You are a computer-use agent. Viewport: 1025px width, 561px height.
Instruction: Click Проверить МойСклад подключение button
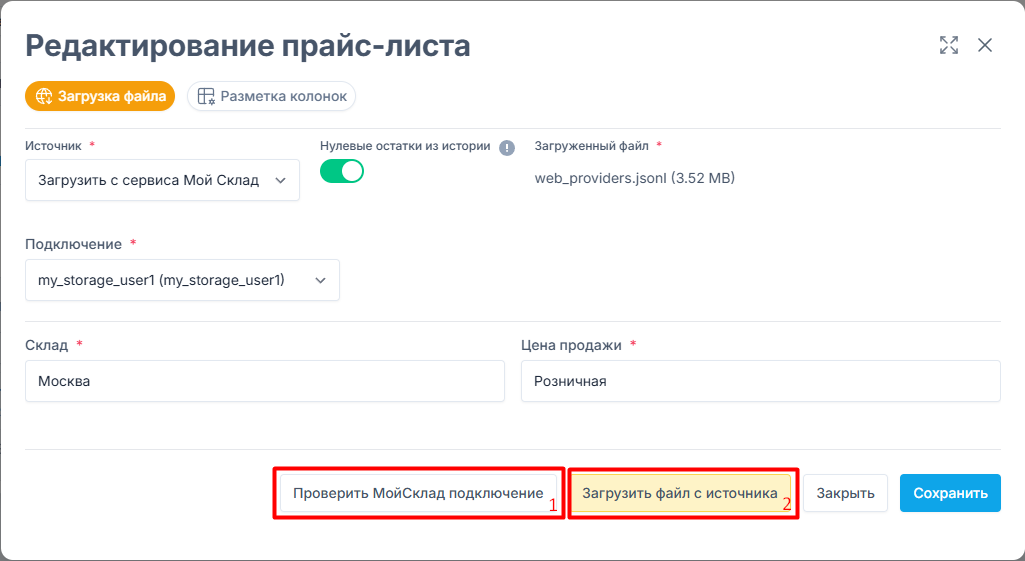(418, 493)
